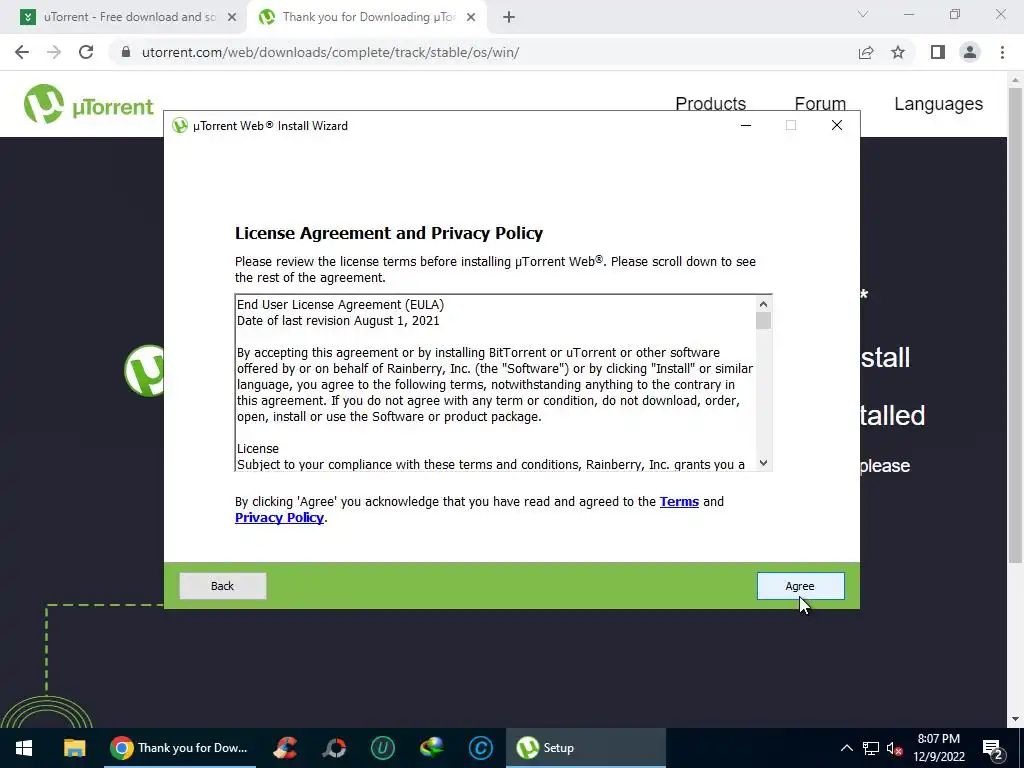Open the Windows Start menu
1024x768 pixels.
[24, 748]
